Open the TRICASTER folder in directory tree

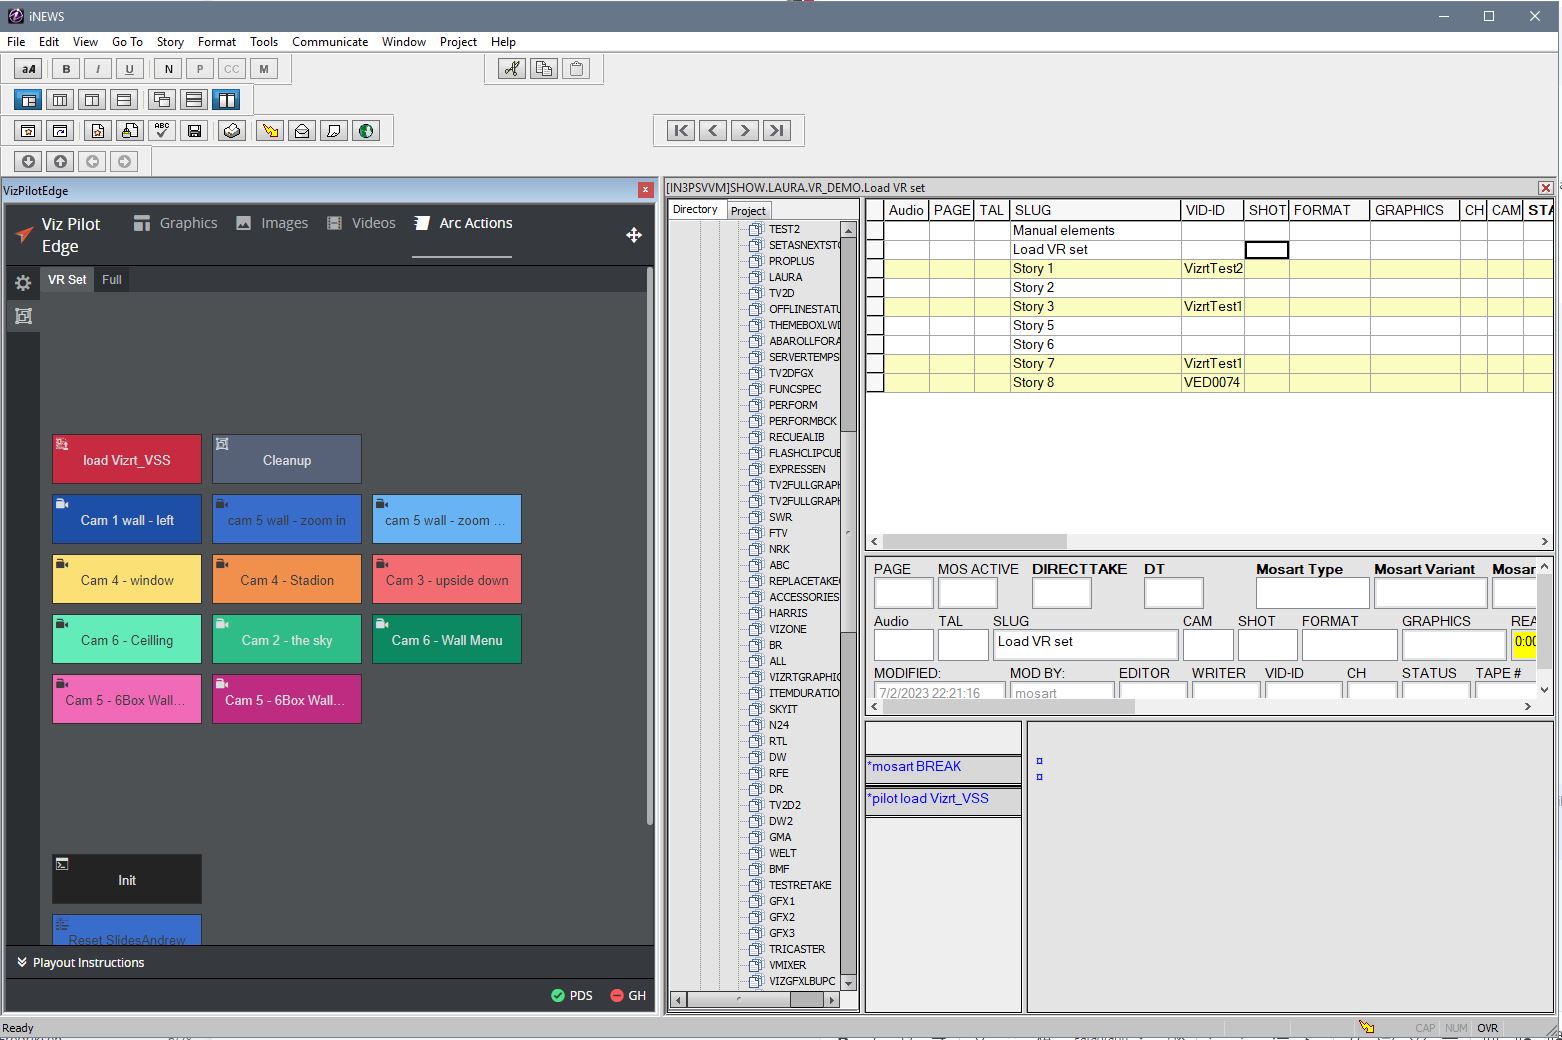click(x=796, y=949)
